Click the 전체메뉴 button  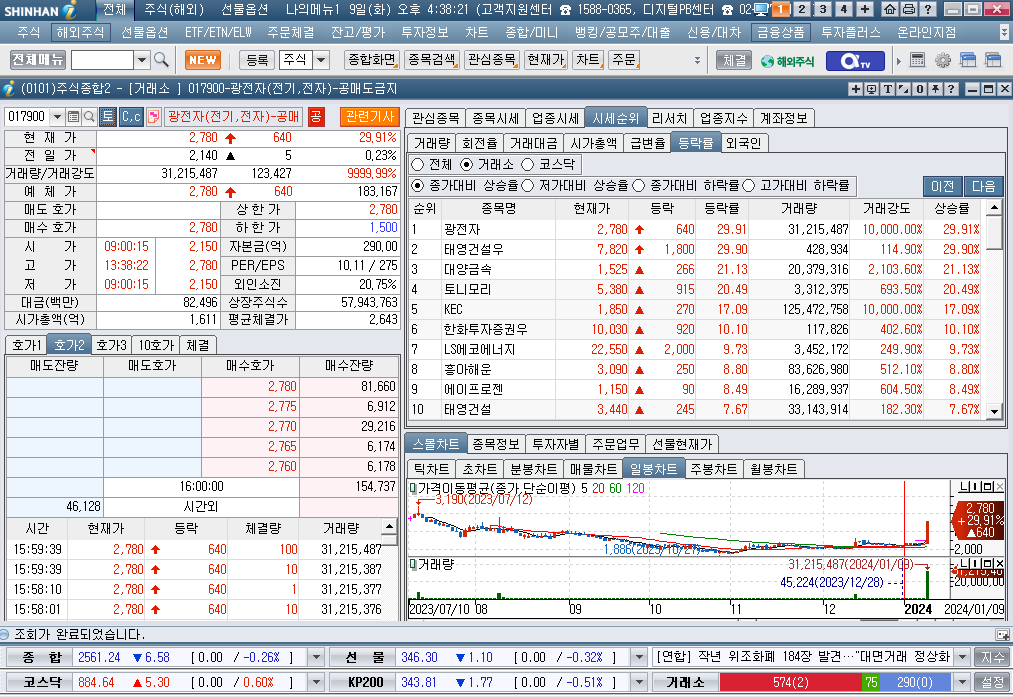pos(37,59)
